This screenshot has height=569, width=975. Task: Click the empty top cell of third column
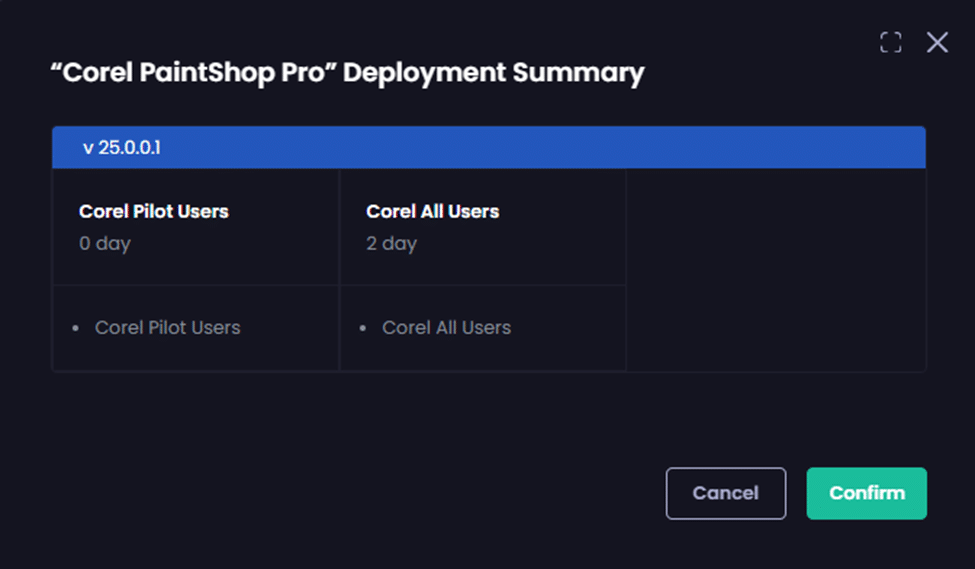tap(775, 227)
